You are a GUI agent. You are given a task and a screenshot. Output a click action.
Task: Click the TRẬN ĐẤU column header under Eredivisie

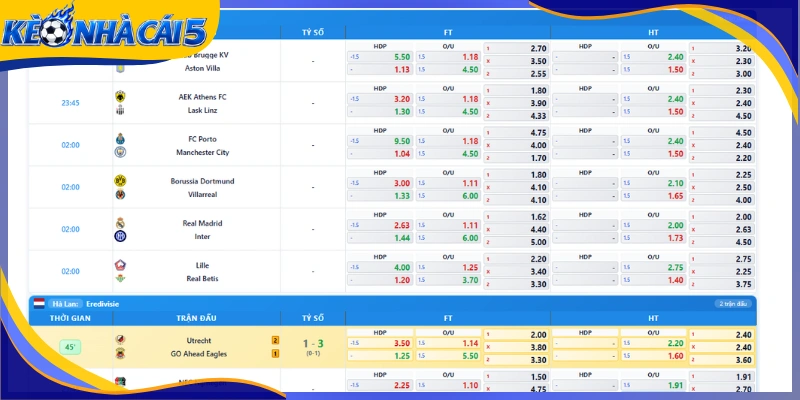coord(196,318)
